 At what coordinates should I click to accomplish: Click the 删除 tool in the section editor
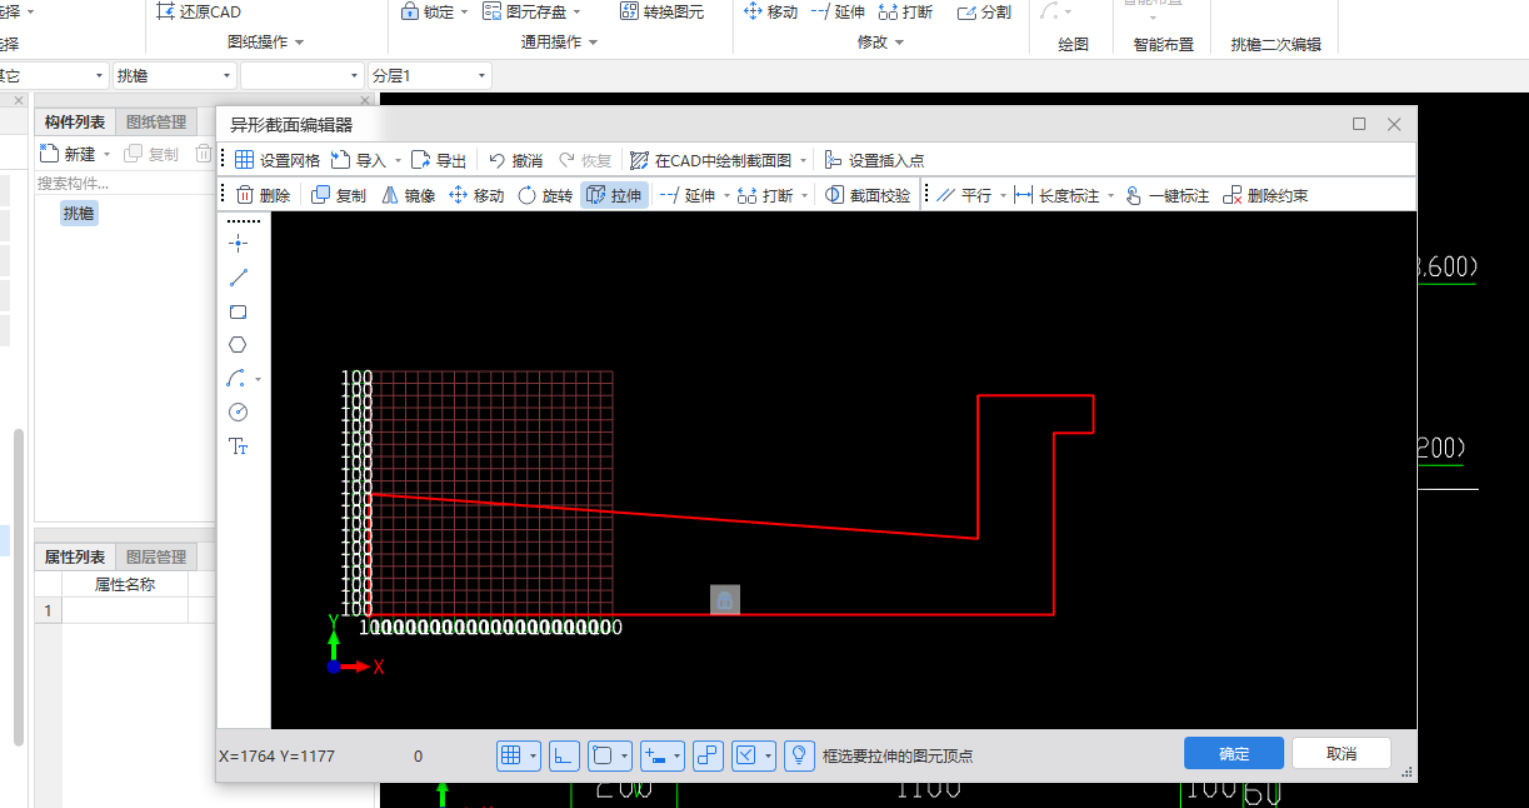point(263,195)
